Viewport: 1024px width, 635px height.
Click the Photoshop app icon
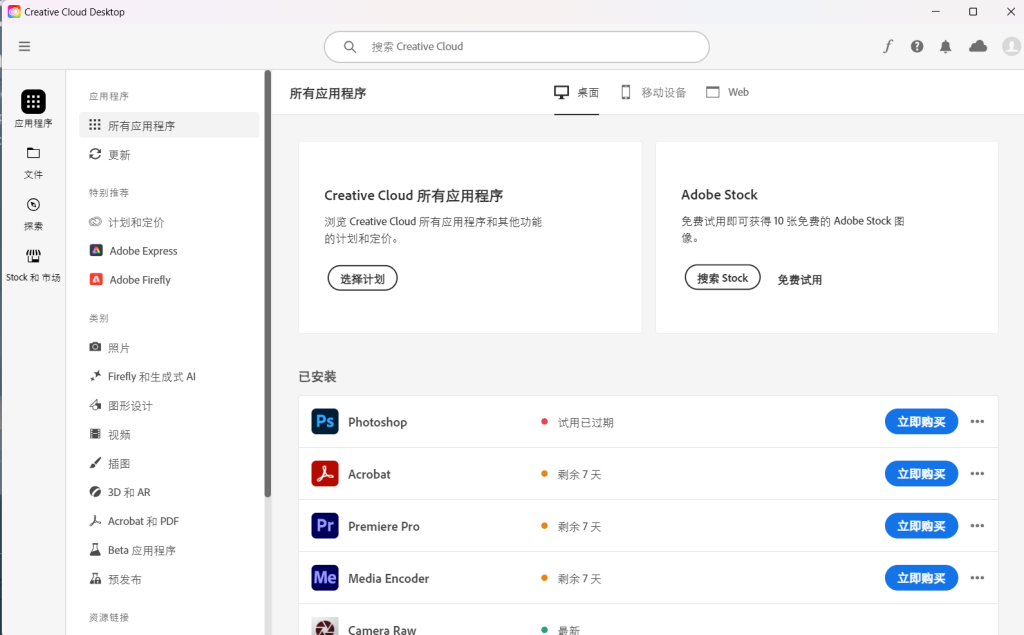pos(325,422)
